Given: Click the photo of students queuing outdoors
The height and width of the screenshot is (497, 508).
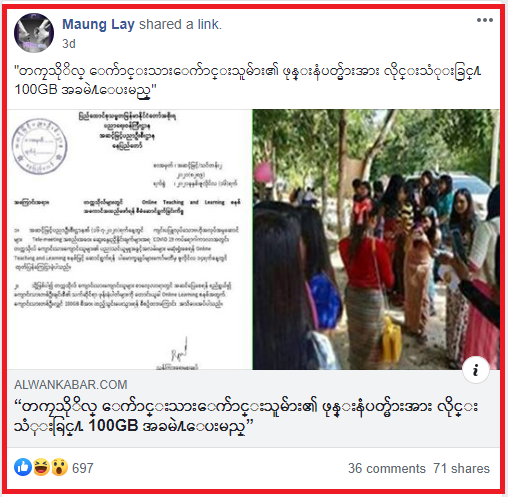Looking at the screenshot, I should [376, 239].
